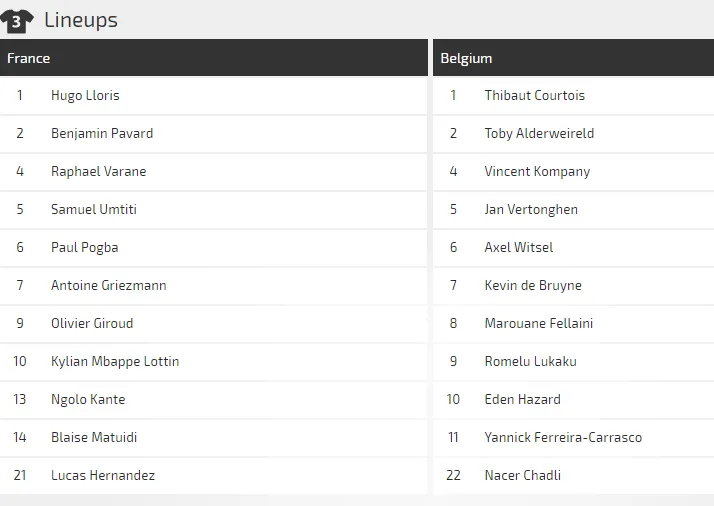Open Ngolo Kante's profile

point(88,400)
